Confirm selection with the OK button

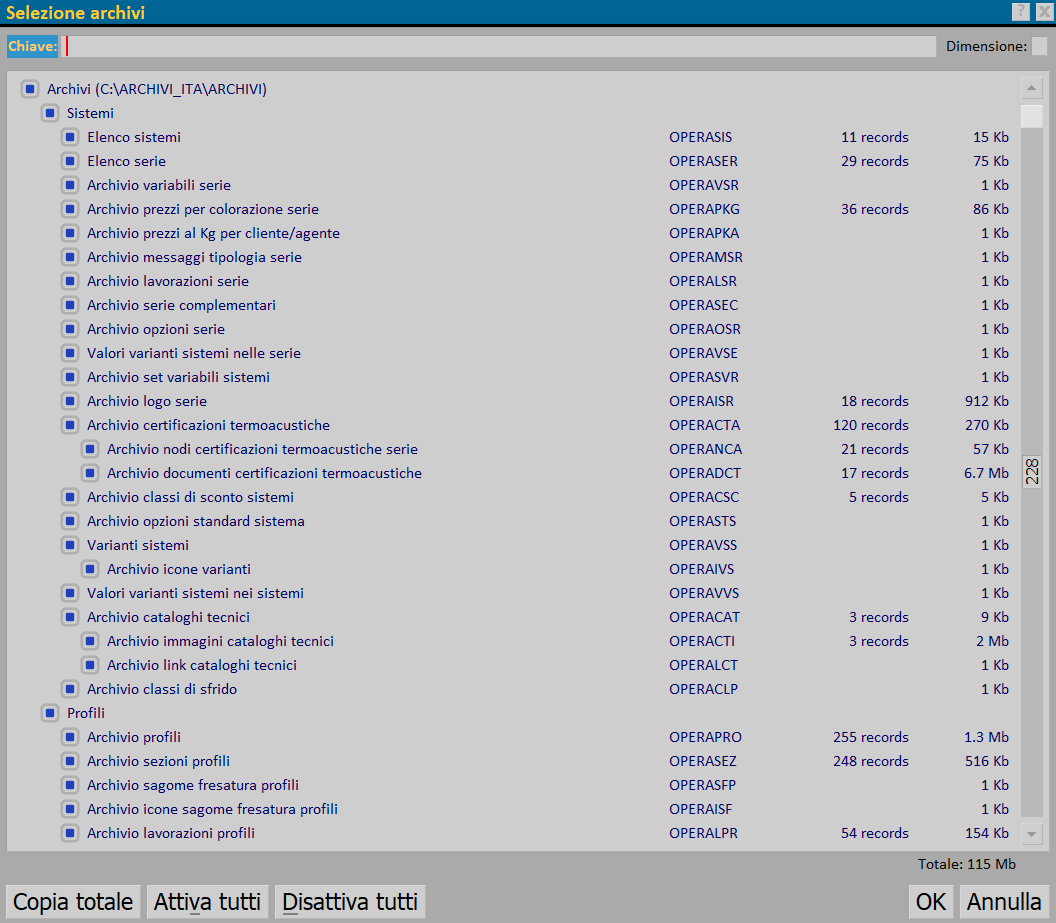[930, 902]
